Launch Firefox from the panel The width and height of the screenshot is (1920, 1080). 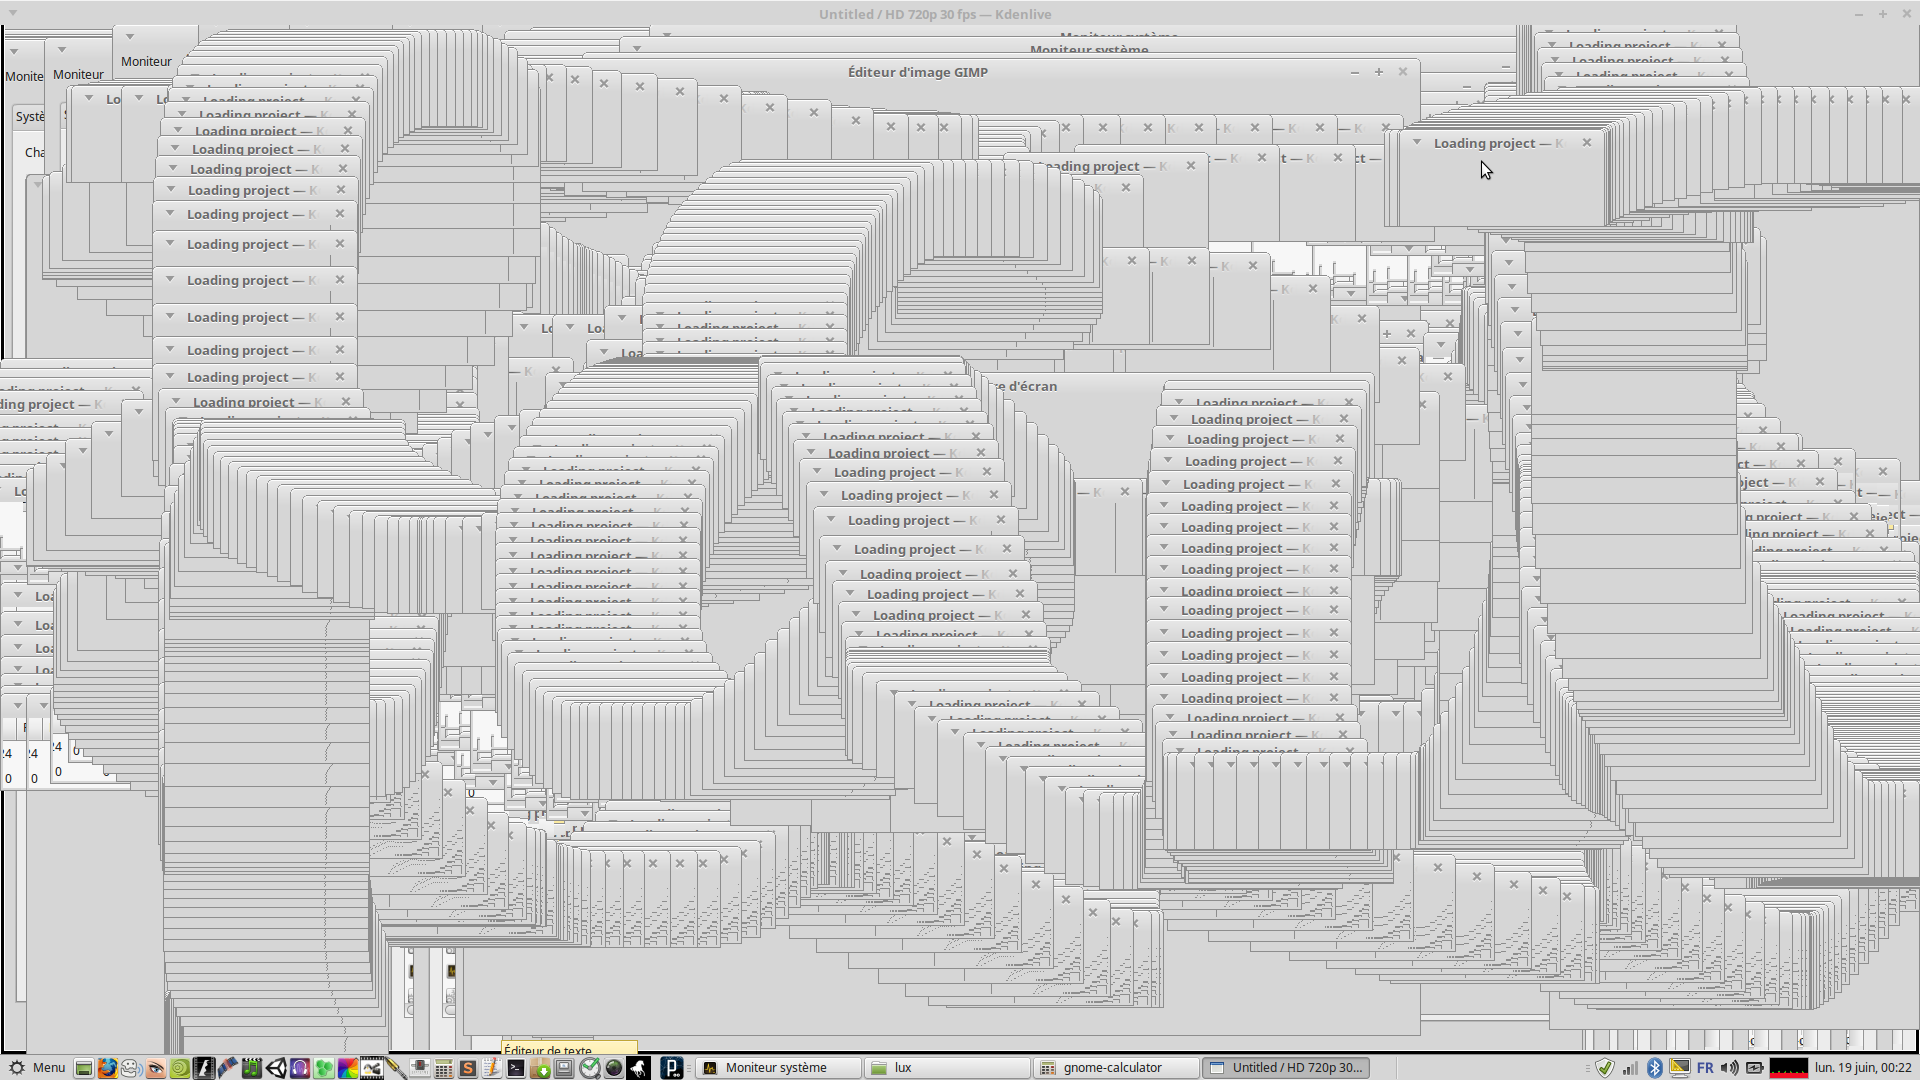tap(107, 1068)
